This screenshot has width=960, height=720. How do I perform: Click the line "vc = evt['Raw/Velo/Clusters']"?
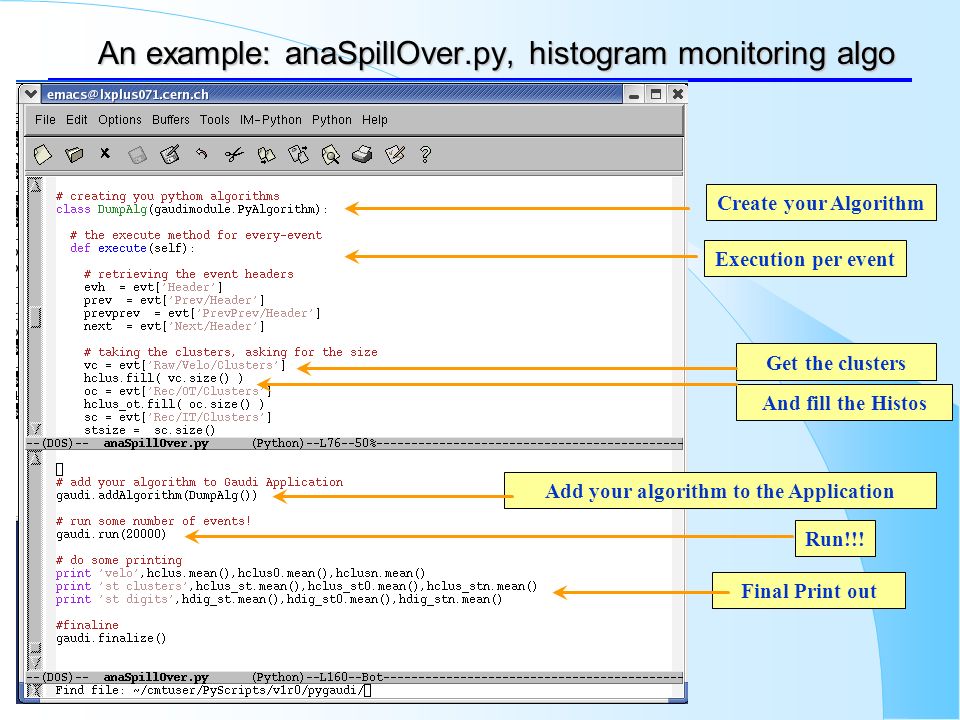[x=185, y=365]
